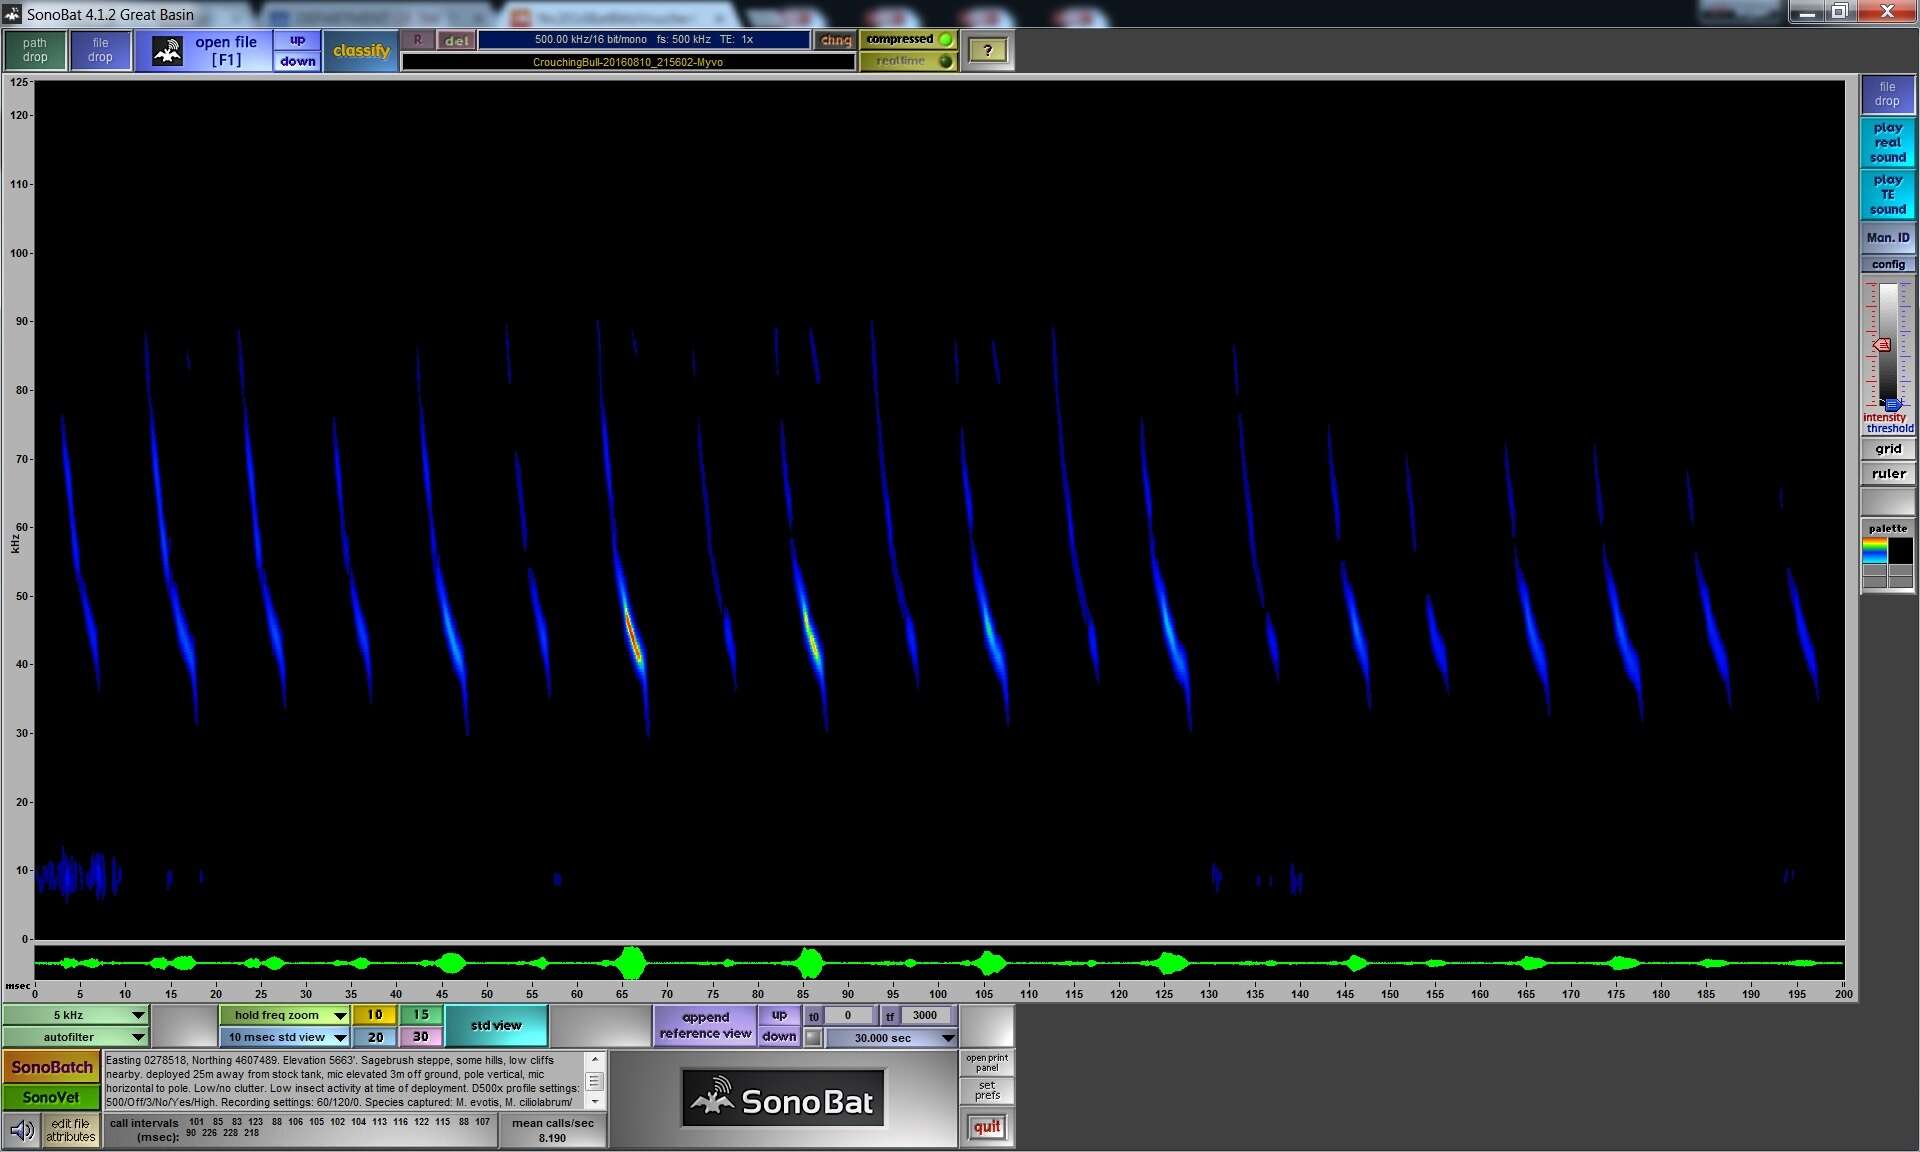Click the tf label icon

(x=889, y=1016)
